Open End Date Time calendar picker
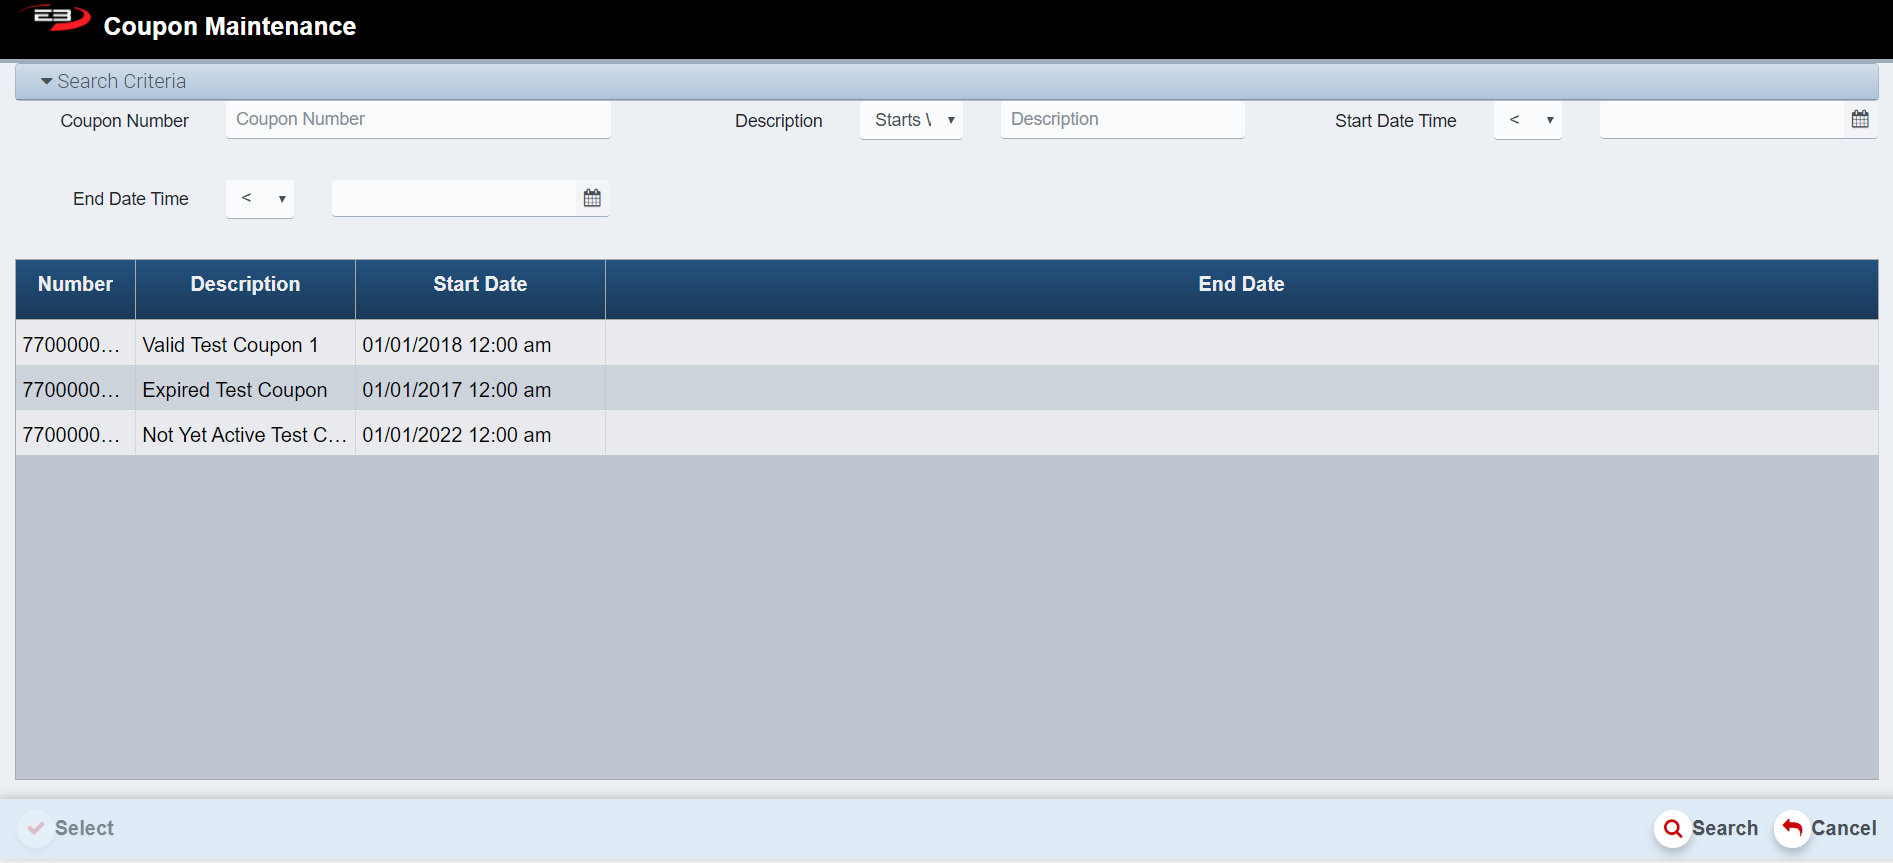 click(592, 199)
